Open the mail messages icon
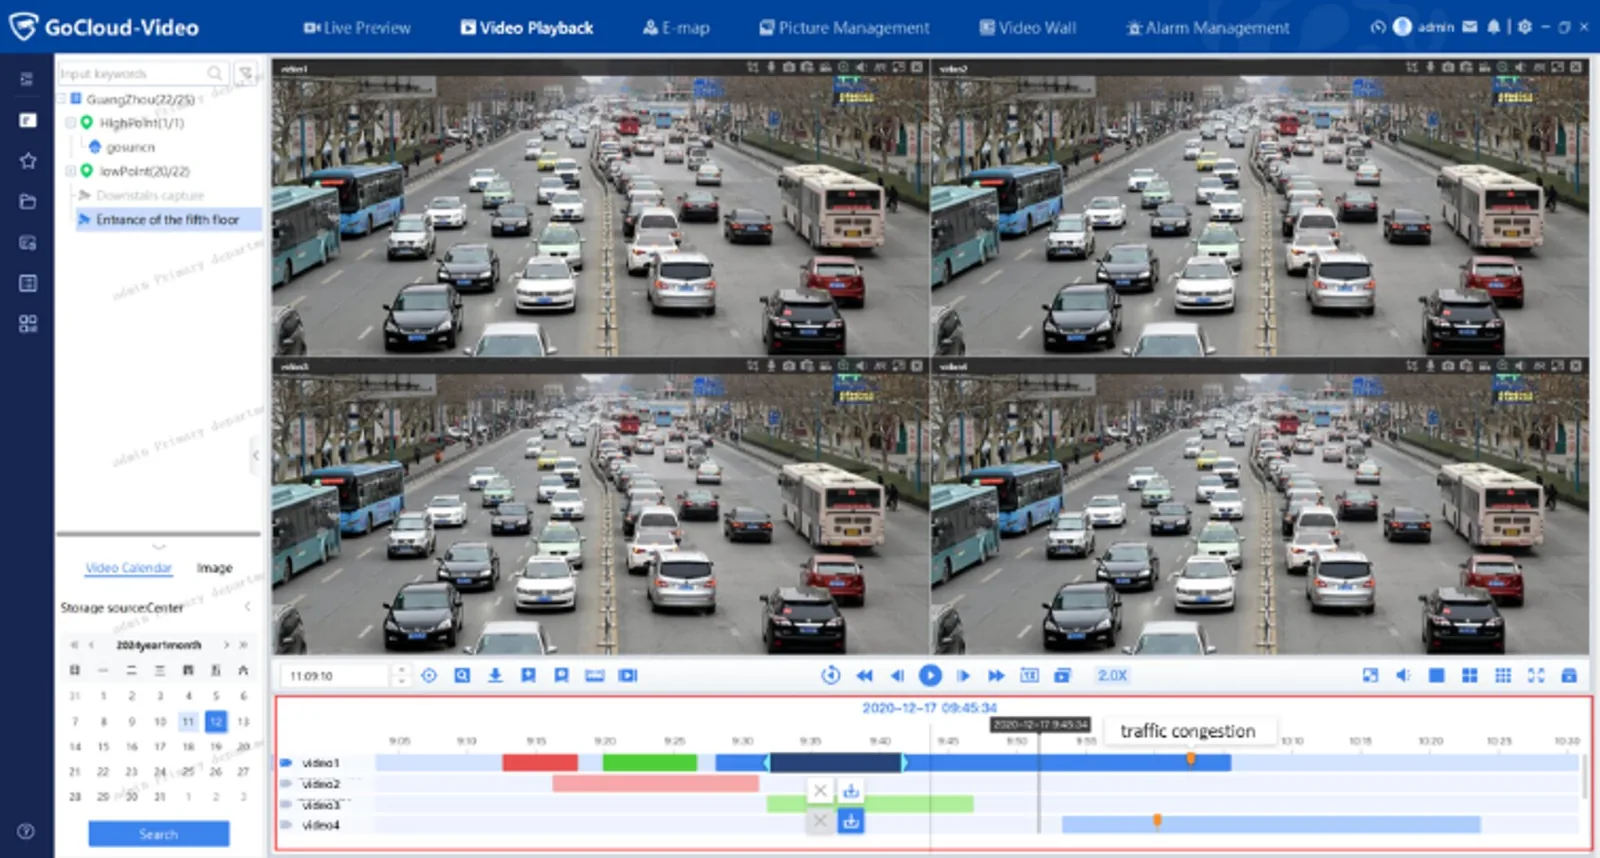The height and width of the screenshot is (858, 1600). 1469,27
